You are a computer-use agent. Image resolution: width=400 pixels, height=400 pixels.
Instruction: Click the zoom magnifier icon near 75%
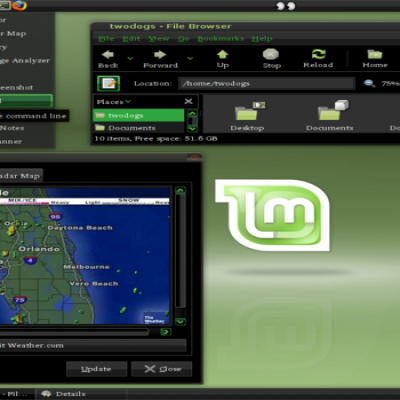(x=369, y=83)
